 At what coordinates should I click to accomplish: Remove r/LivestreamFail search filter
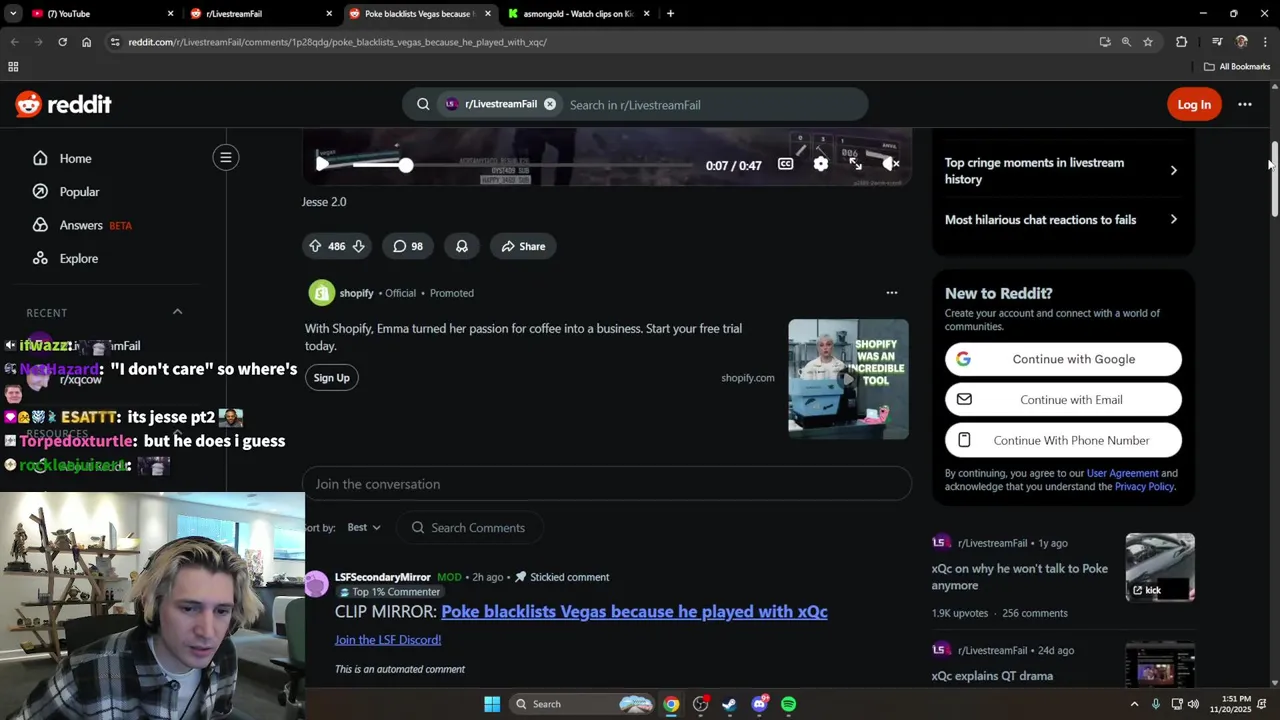pyautogui.click(x=550, y=104)
